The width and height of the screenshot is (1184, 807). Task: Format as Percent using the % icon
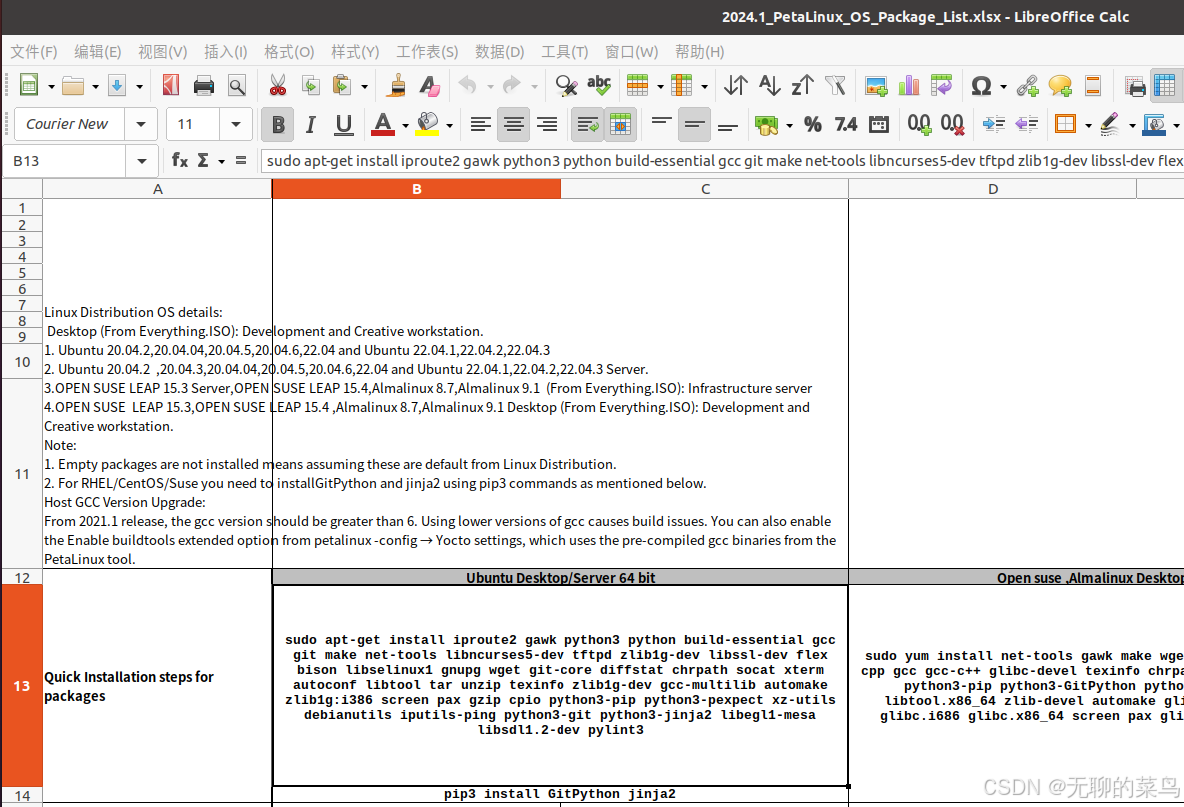tap(812, 125)
